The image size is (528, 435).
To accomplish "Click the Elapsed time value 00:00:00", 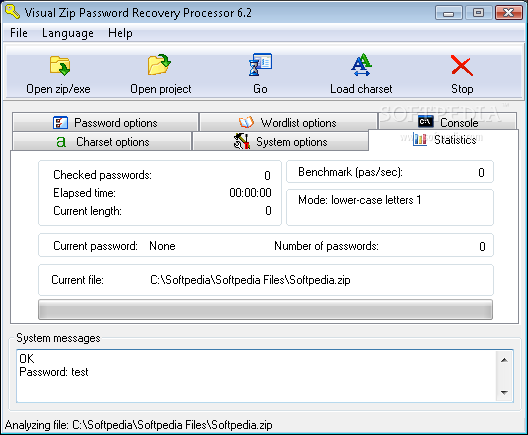I will pos(250,193).
